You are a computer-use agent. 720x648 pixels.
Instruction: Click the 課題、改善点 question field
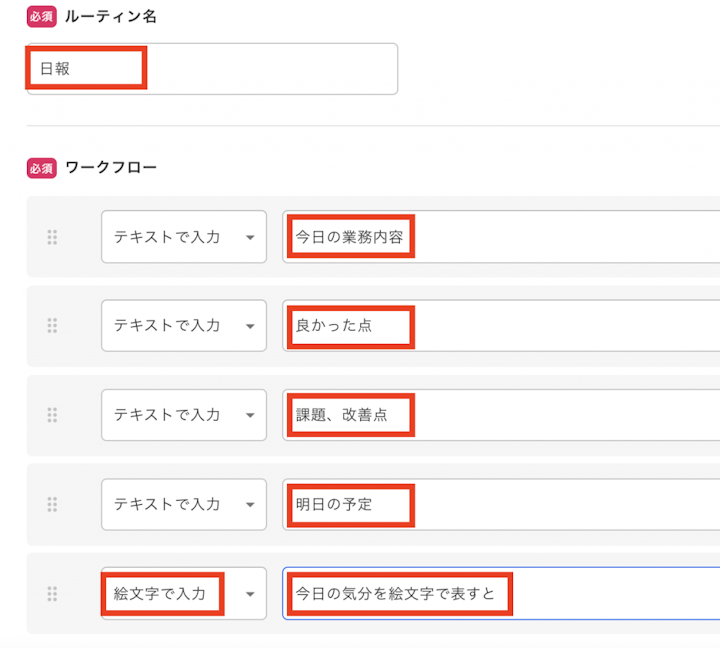[500, 415]
